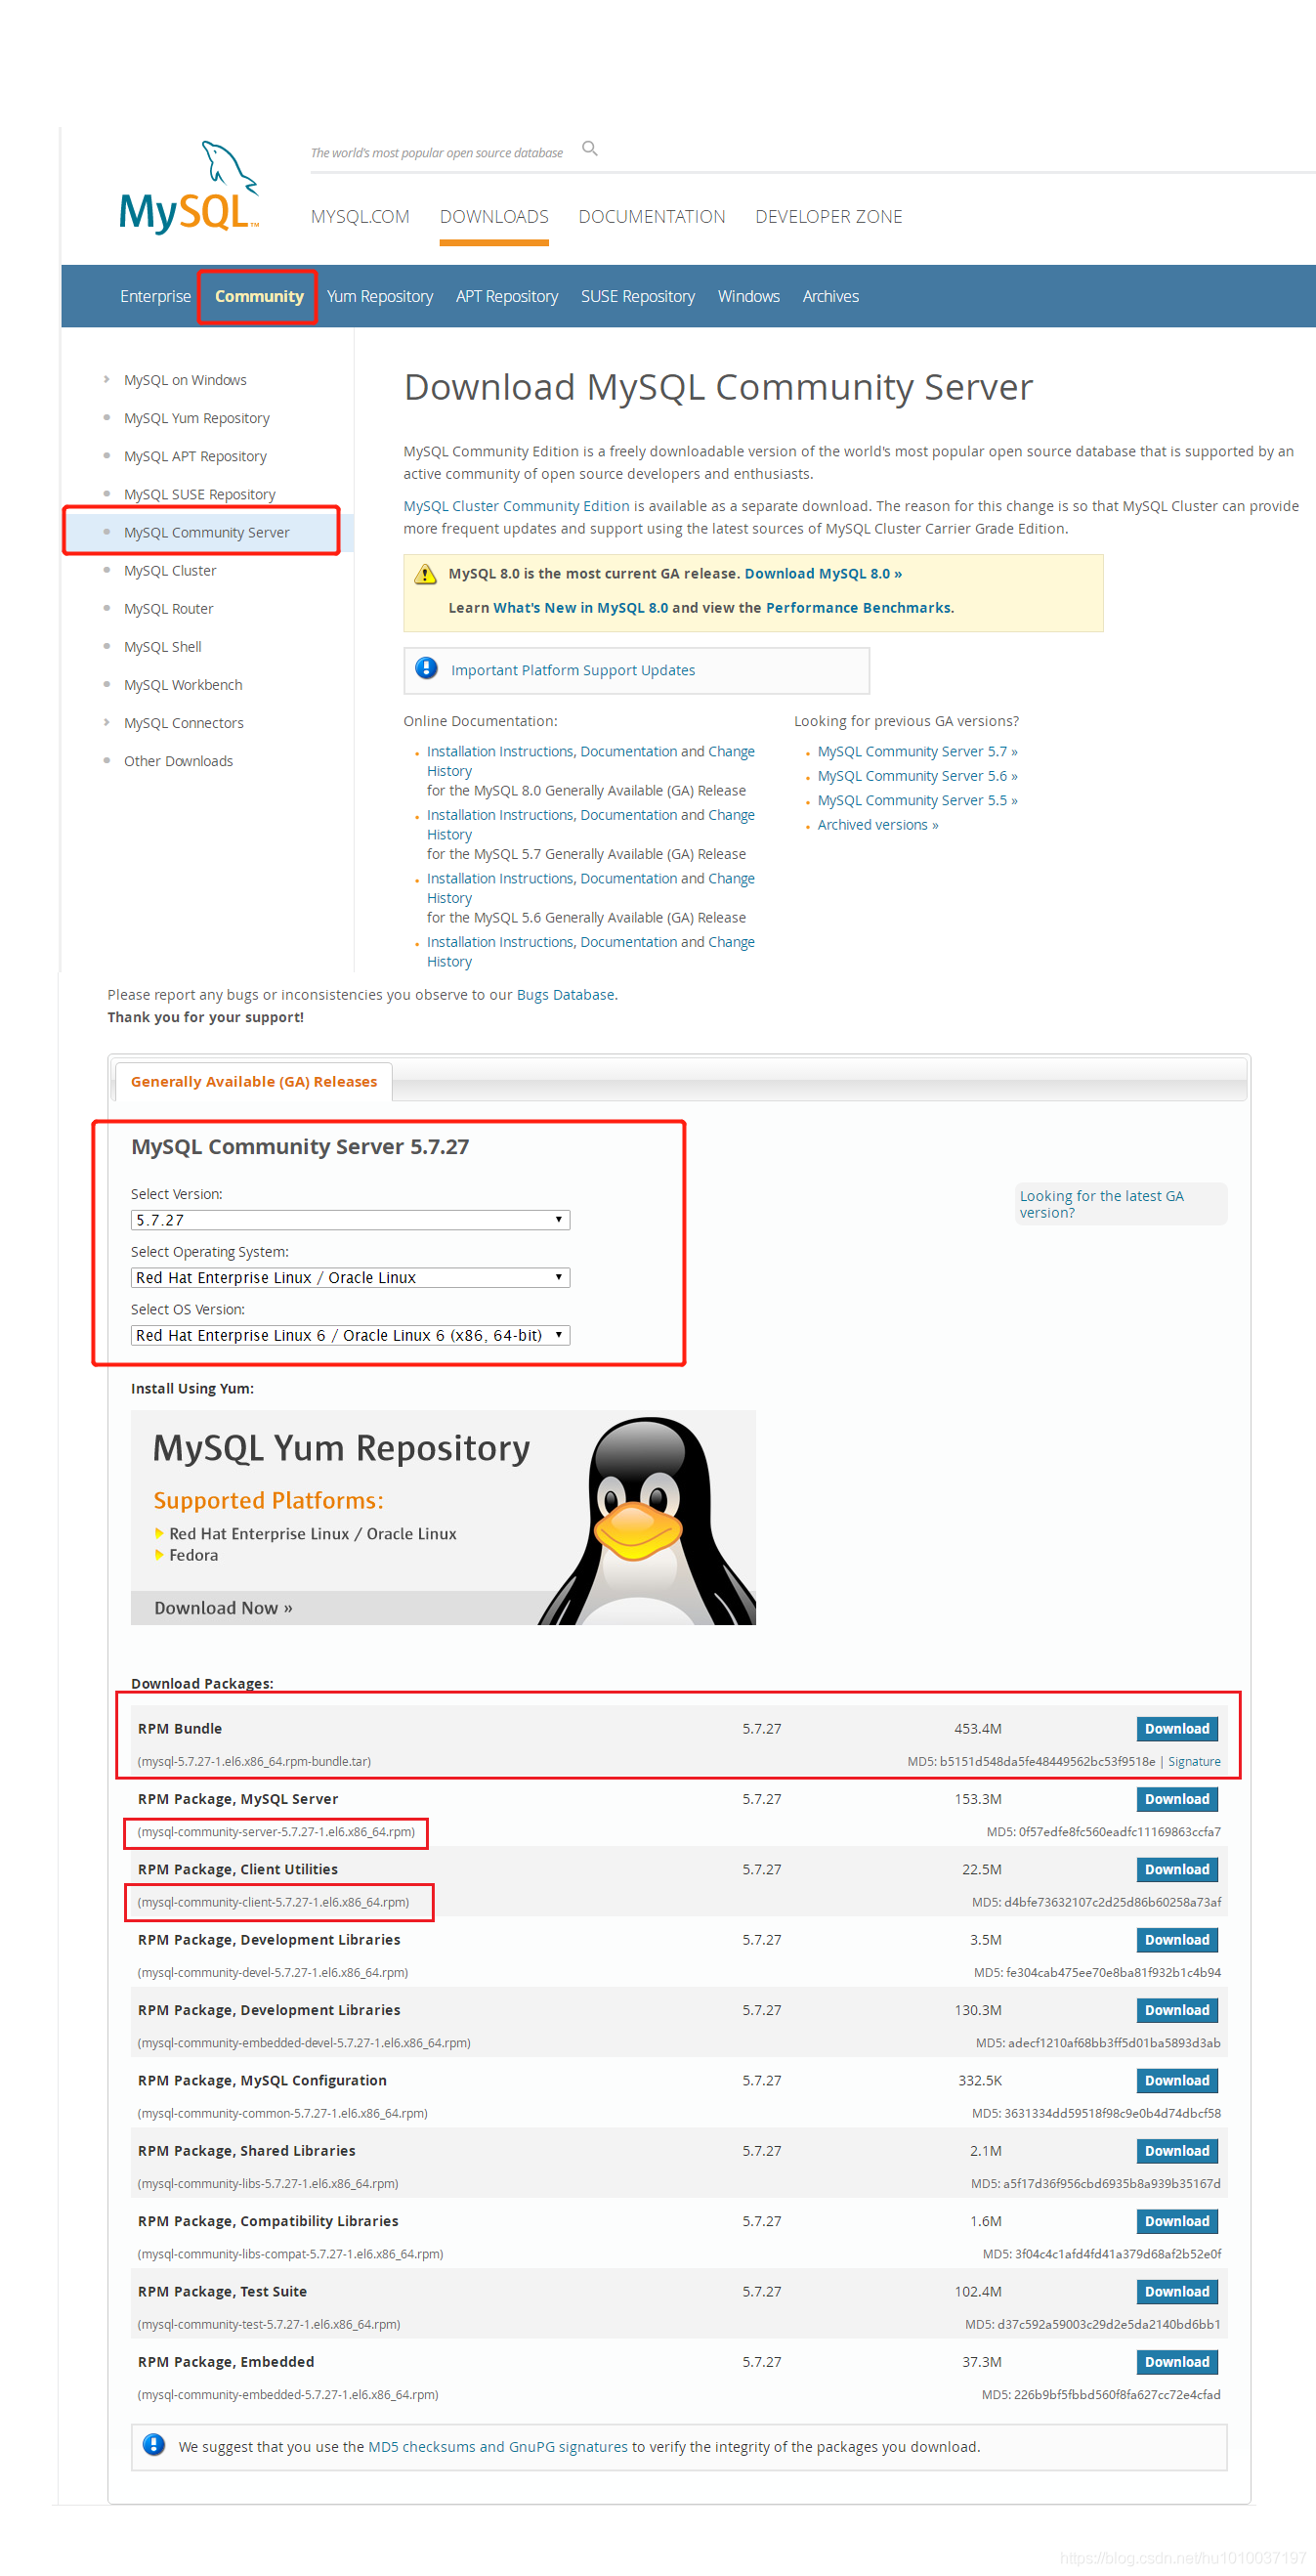Open the DOWNLOADS top menu
Image resolution: width=1316 pixels, height=2576 pixels.
coord(494,217)
